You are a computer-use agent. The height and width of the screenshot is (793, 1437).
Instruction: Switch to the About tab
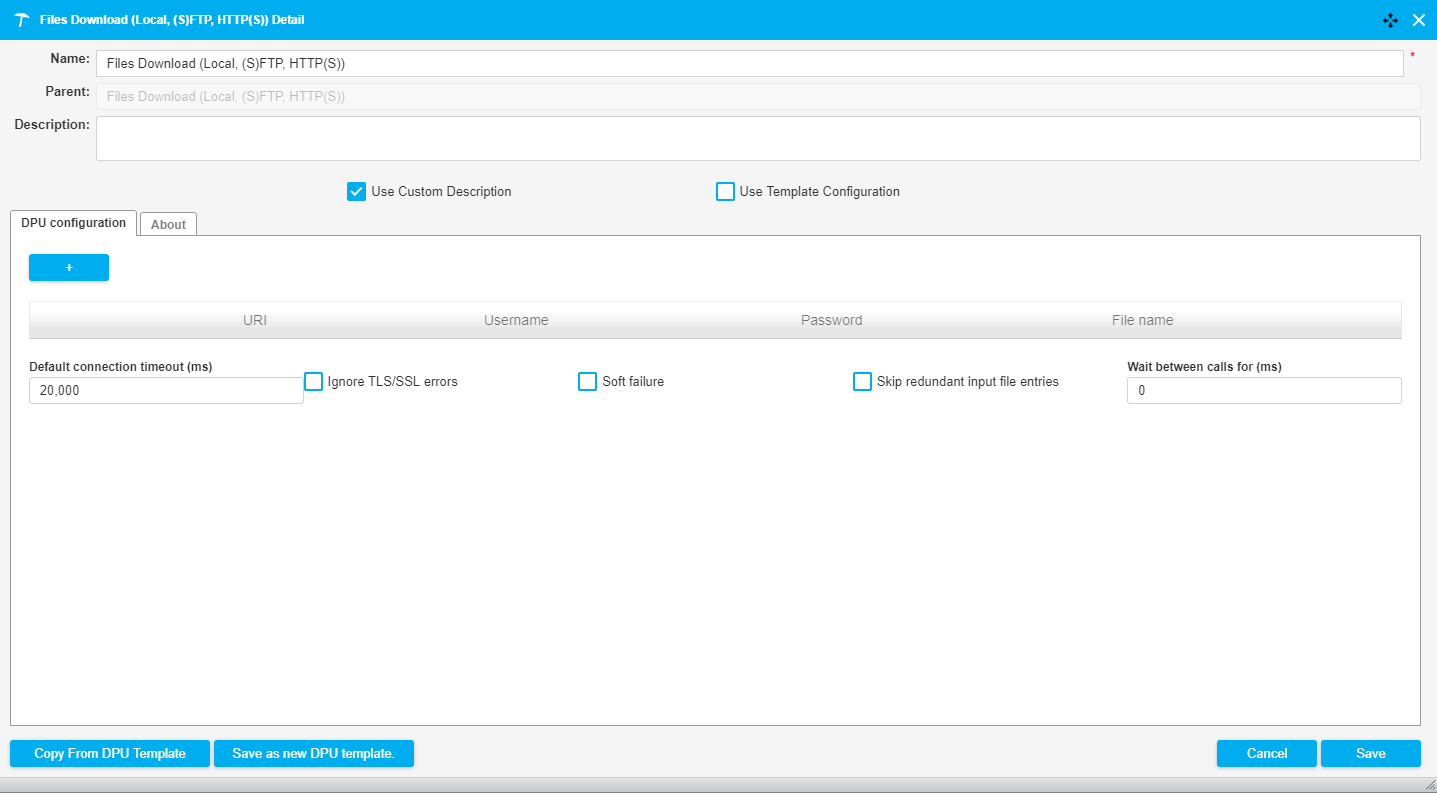(168, 225)
